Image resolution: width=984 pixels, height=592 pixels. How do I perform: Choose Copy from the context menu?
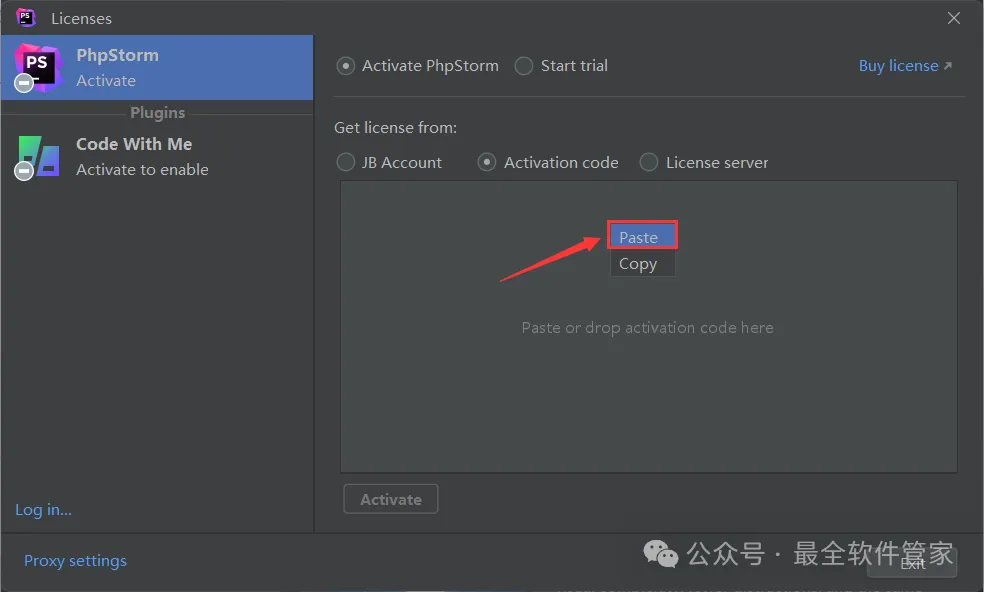[x=643, y=264]
